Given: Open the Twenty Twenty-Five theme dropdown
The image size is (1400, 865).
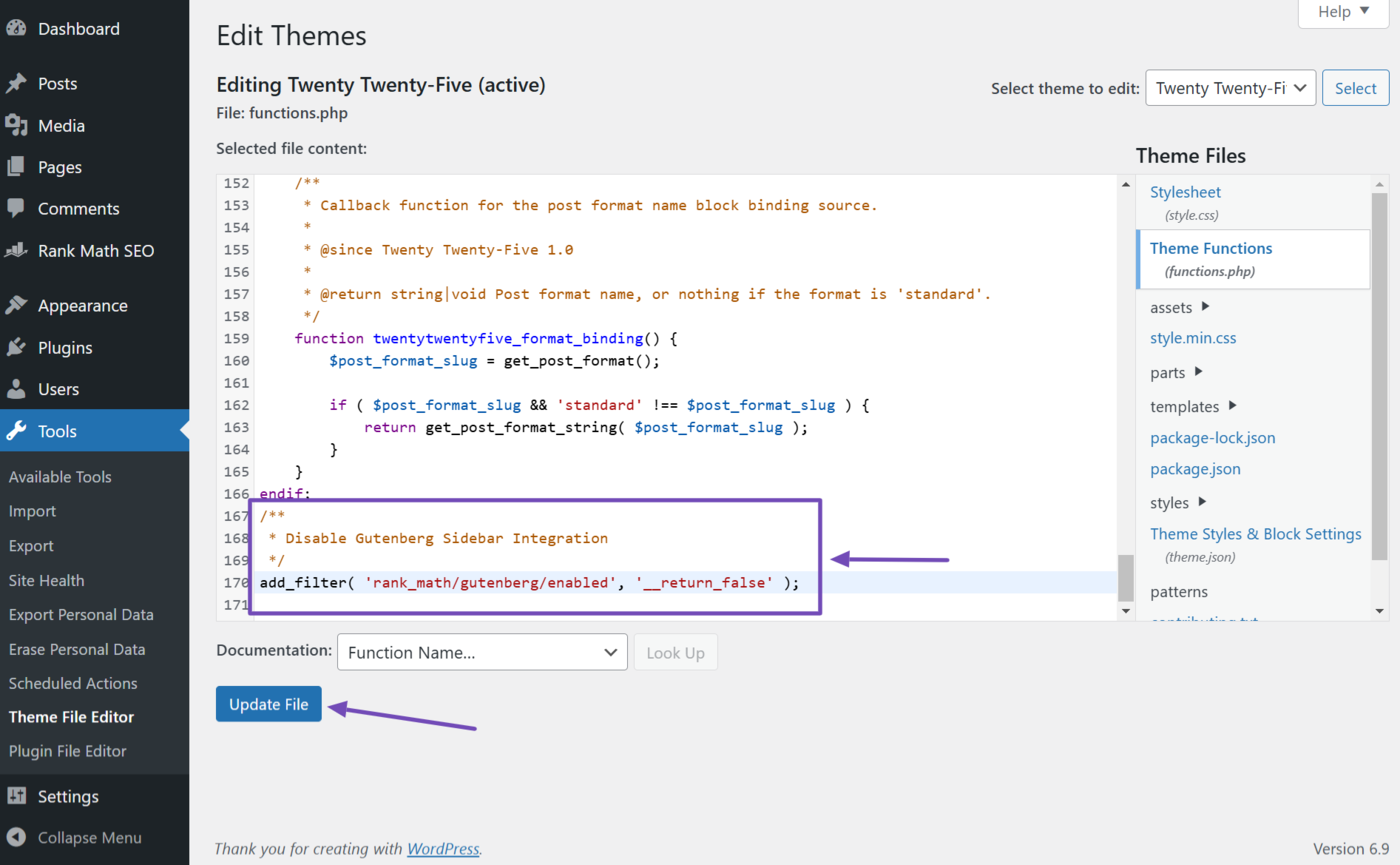Looking at the screenshot, I should 1230,88.
